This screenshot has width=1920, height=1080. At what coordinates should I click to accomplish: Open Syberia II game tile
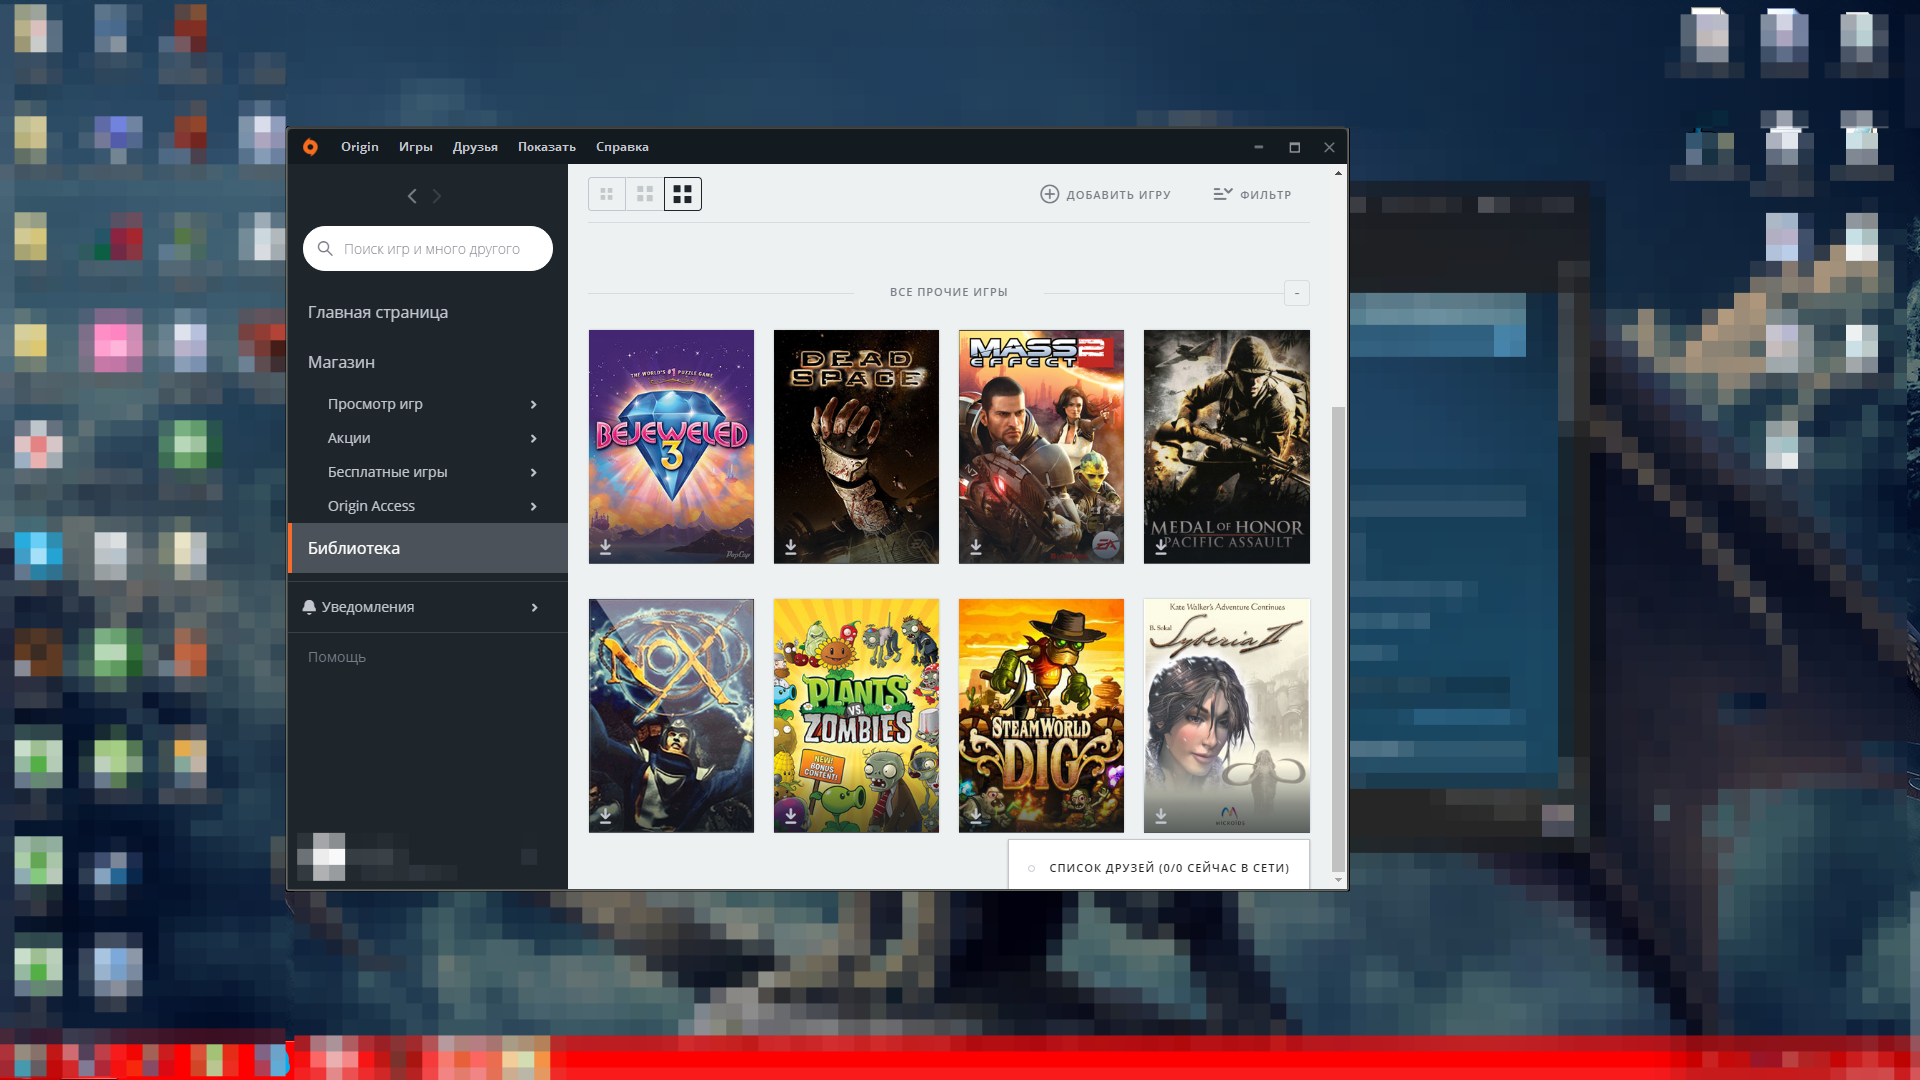1227,716
